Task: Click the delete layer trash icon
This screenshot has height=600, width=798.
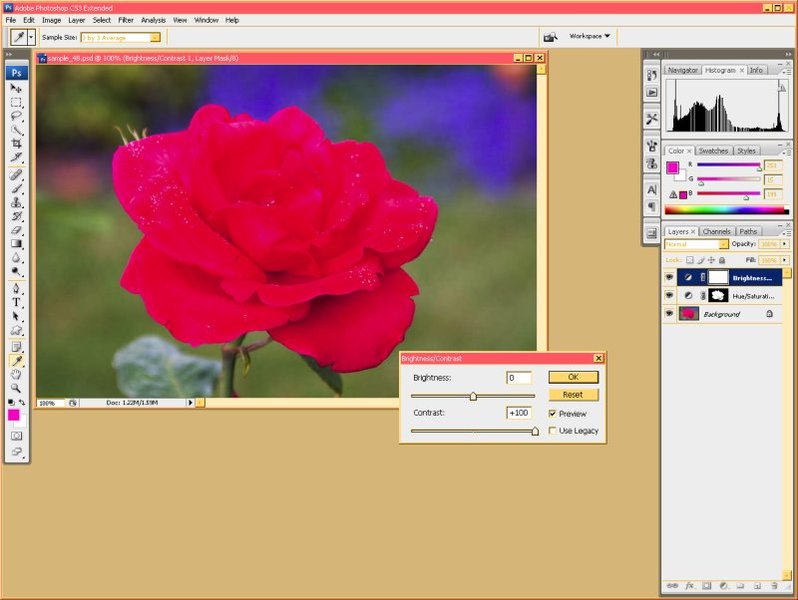Action: pos(774,584)
